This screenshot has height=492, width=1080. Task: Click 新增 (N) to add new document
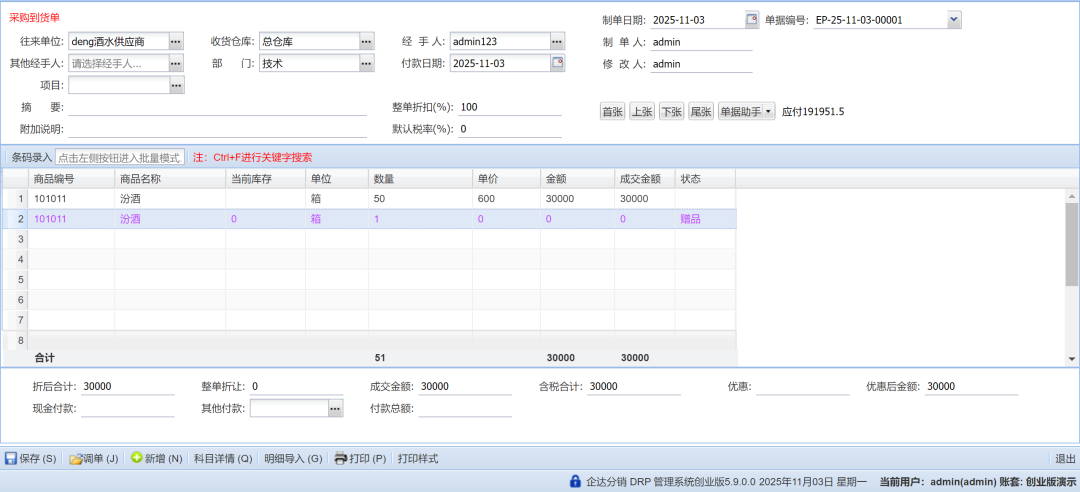pyautogui.click(x=156, y=459)
